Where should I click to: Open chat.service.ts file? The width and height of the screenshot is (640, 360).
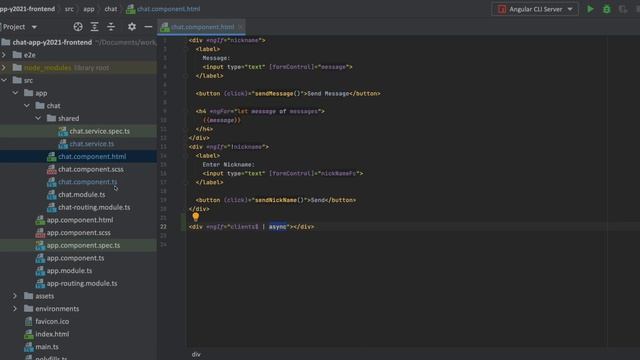coord(91,144)
